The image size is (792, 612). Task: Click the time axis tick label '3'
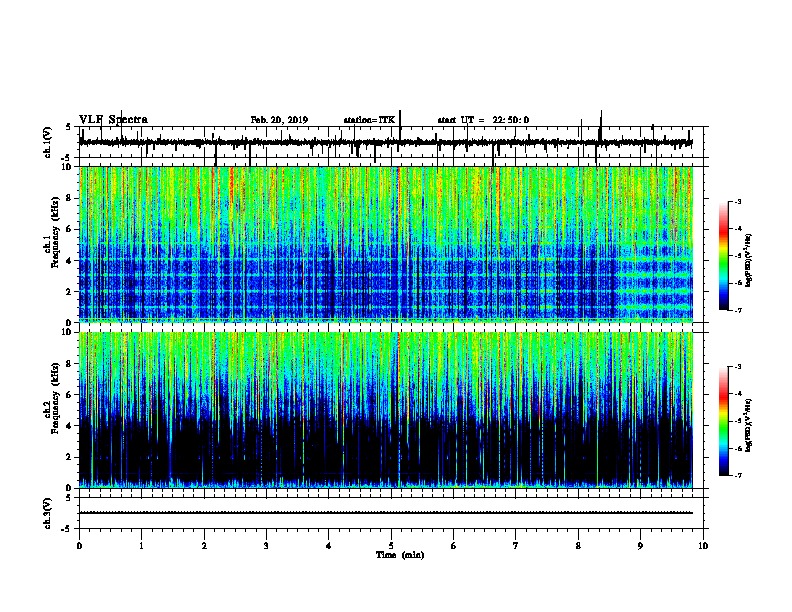coord(266,546)
